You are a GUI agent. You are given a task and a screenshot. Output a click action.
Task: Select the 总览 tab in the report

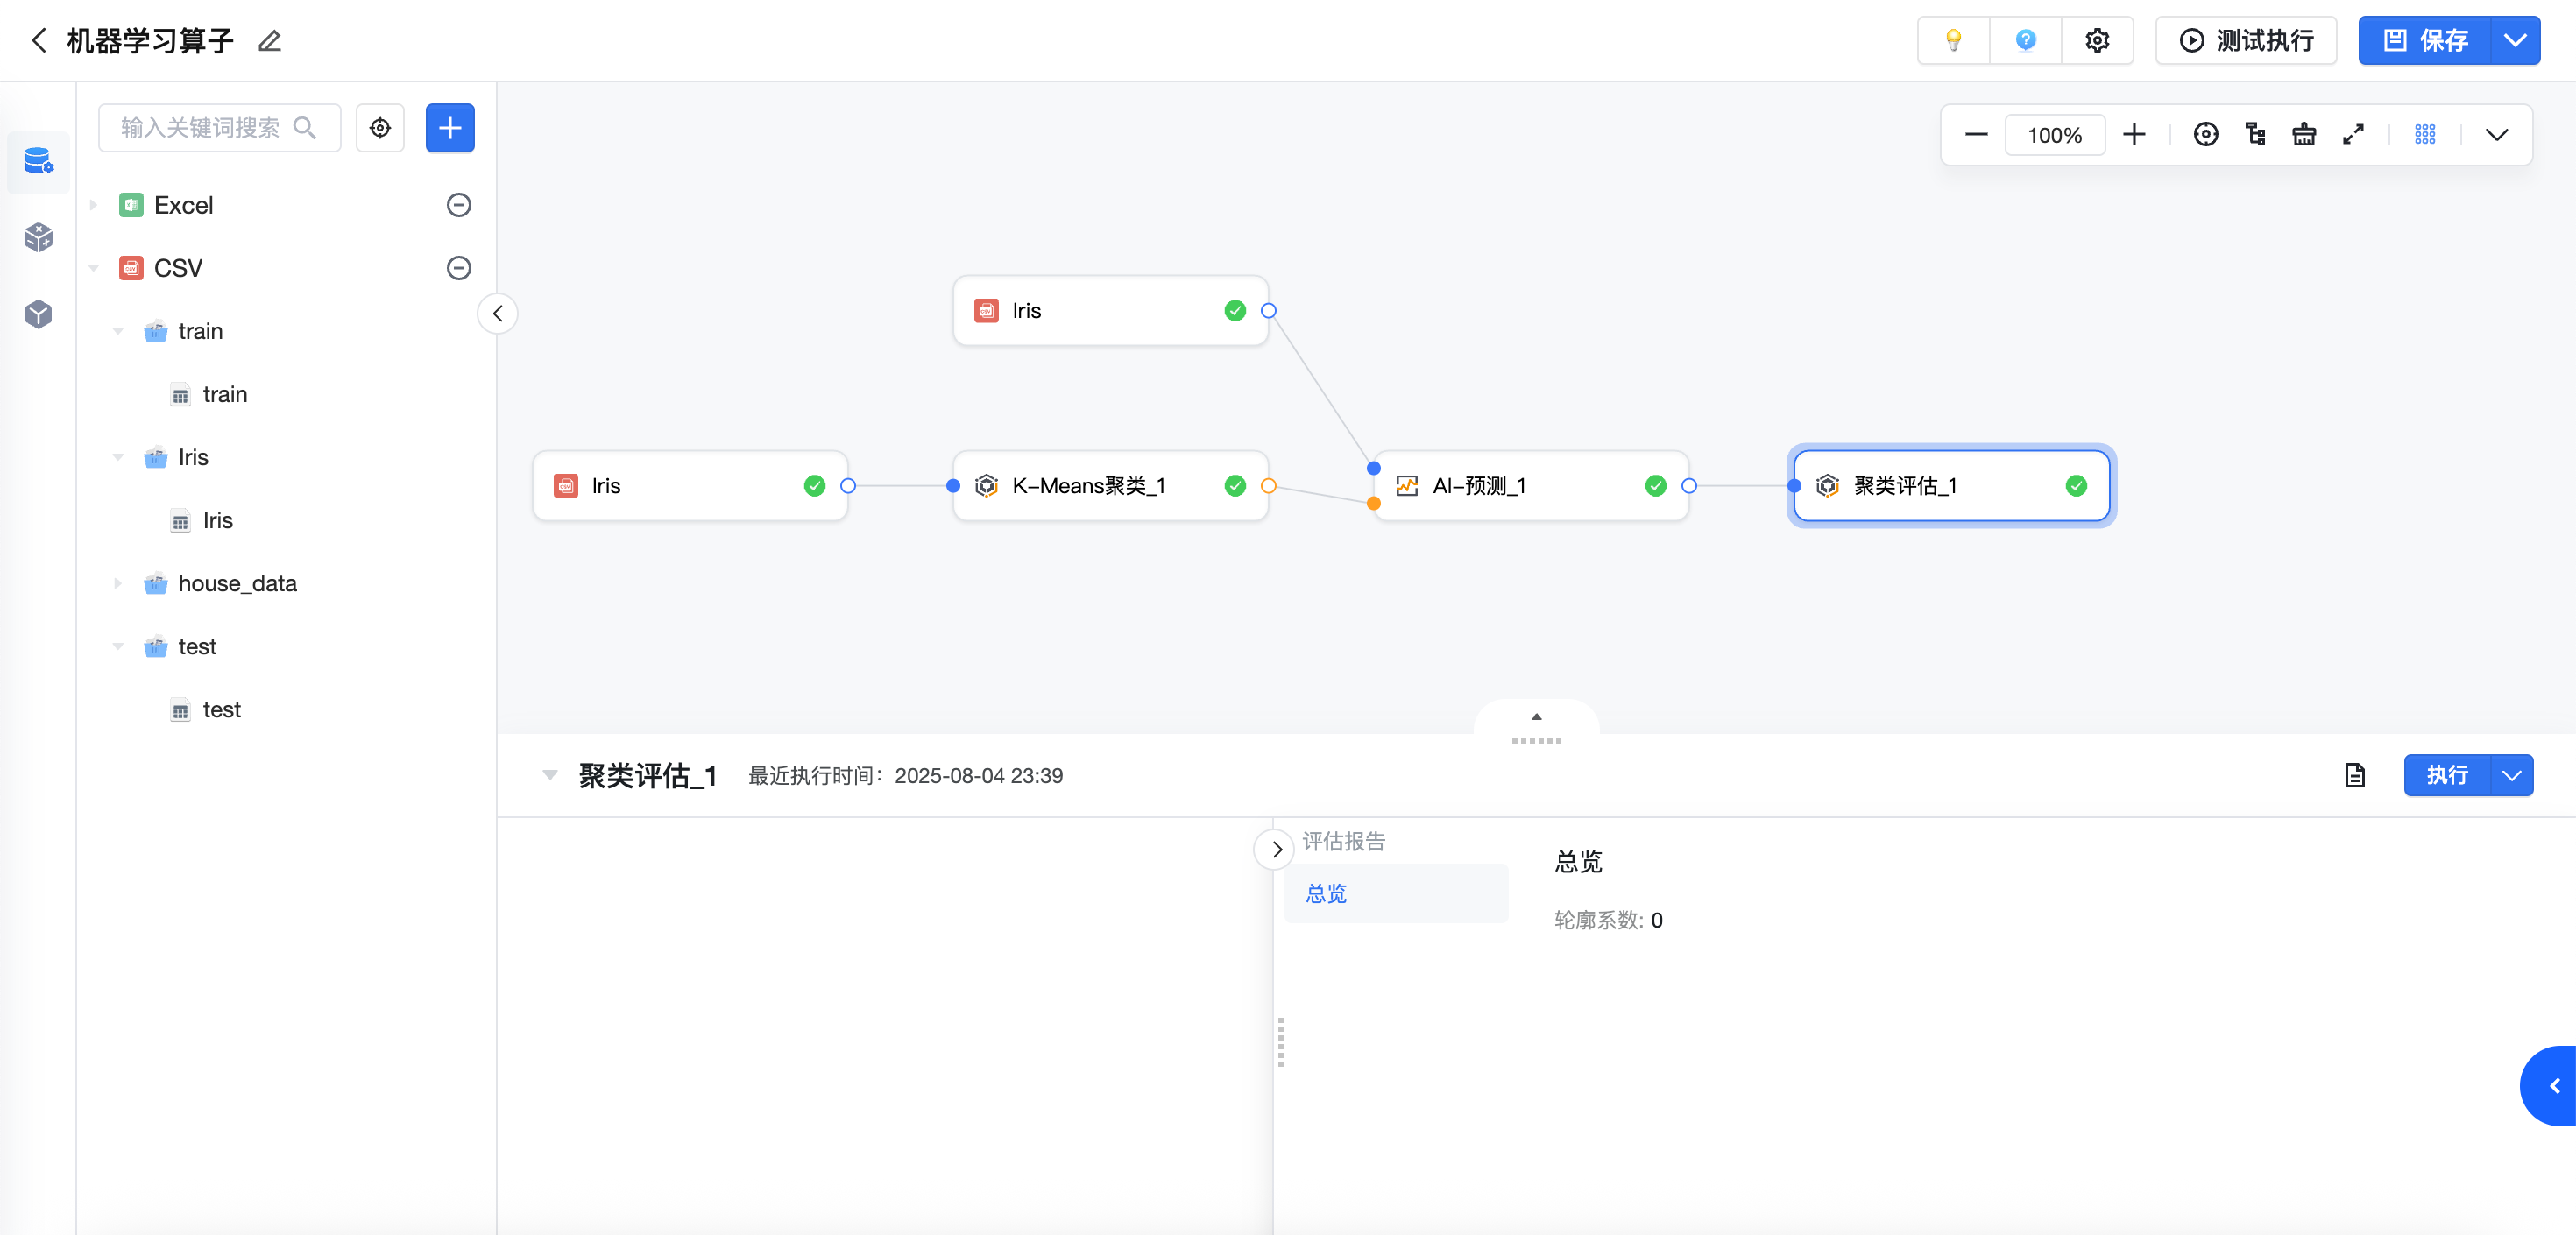[1396, 894]
